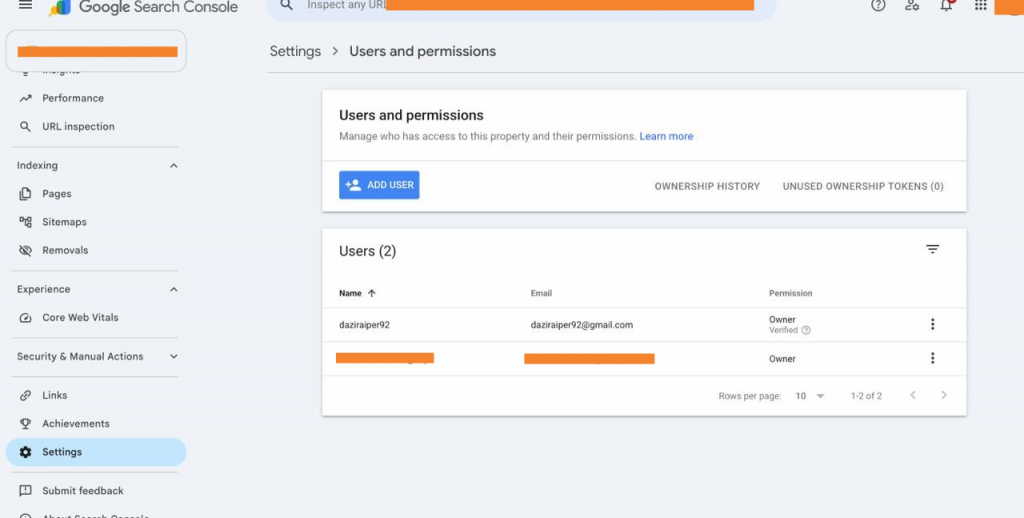This screenshot has height=518, width=1024.
Task: Collapse the Experience section
Action: point(174,289)
